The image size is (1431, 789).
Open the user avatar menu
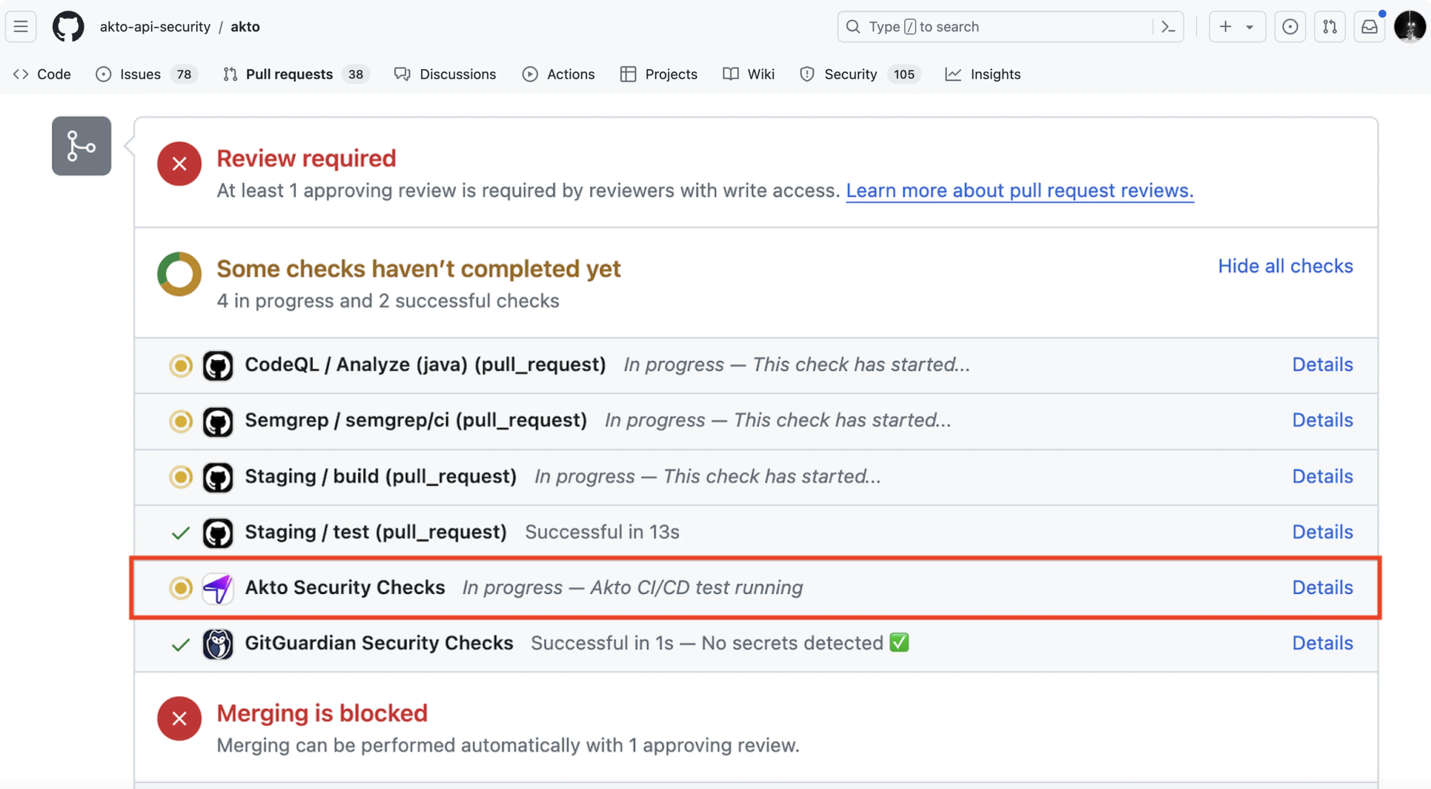coord(1410,27)
